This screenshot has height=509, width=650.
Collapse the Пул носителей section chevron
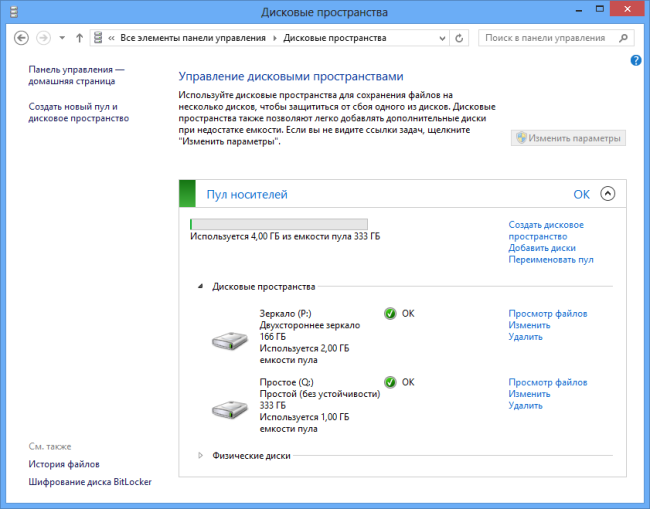tap(608, 194)
